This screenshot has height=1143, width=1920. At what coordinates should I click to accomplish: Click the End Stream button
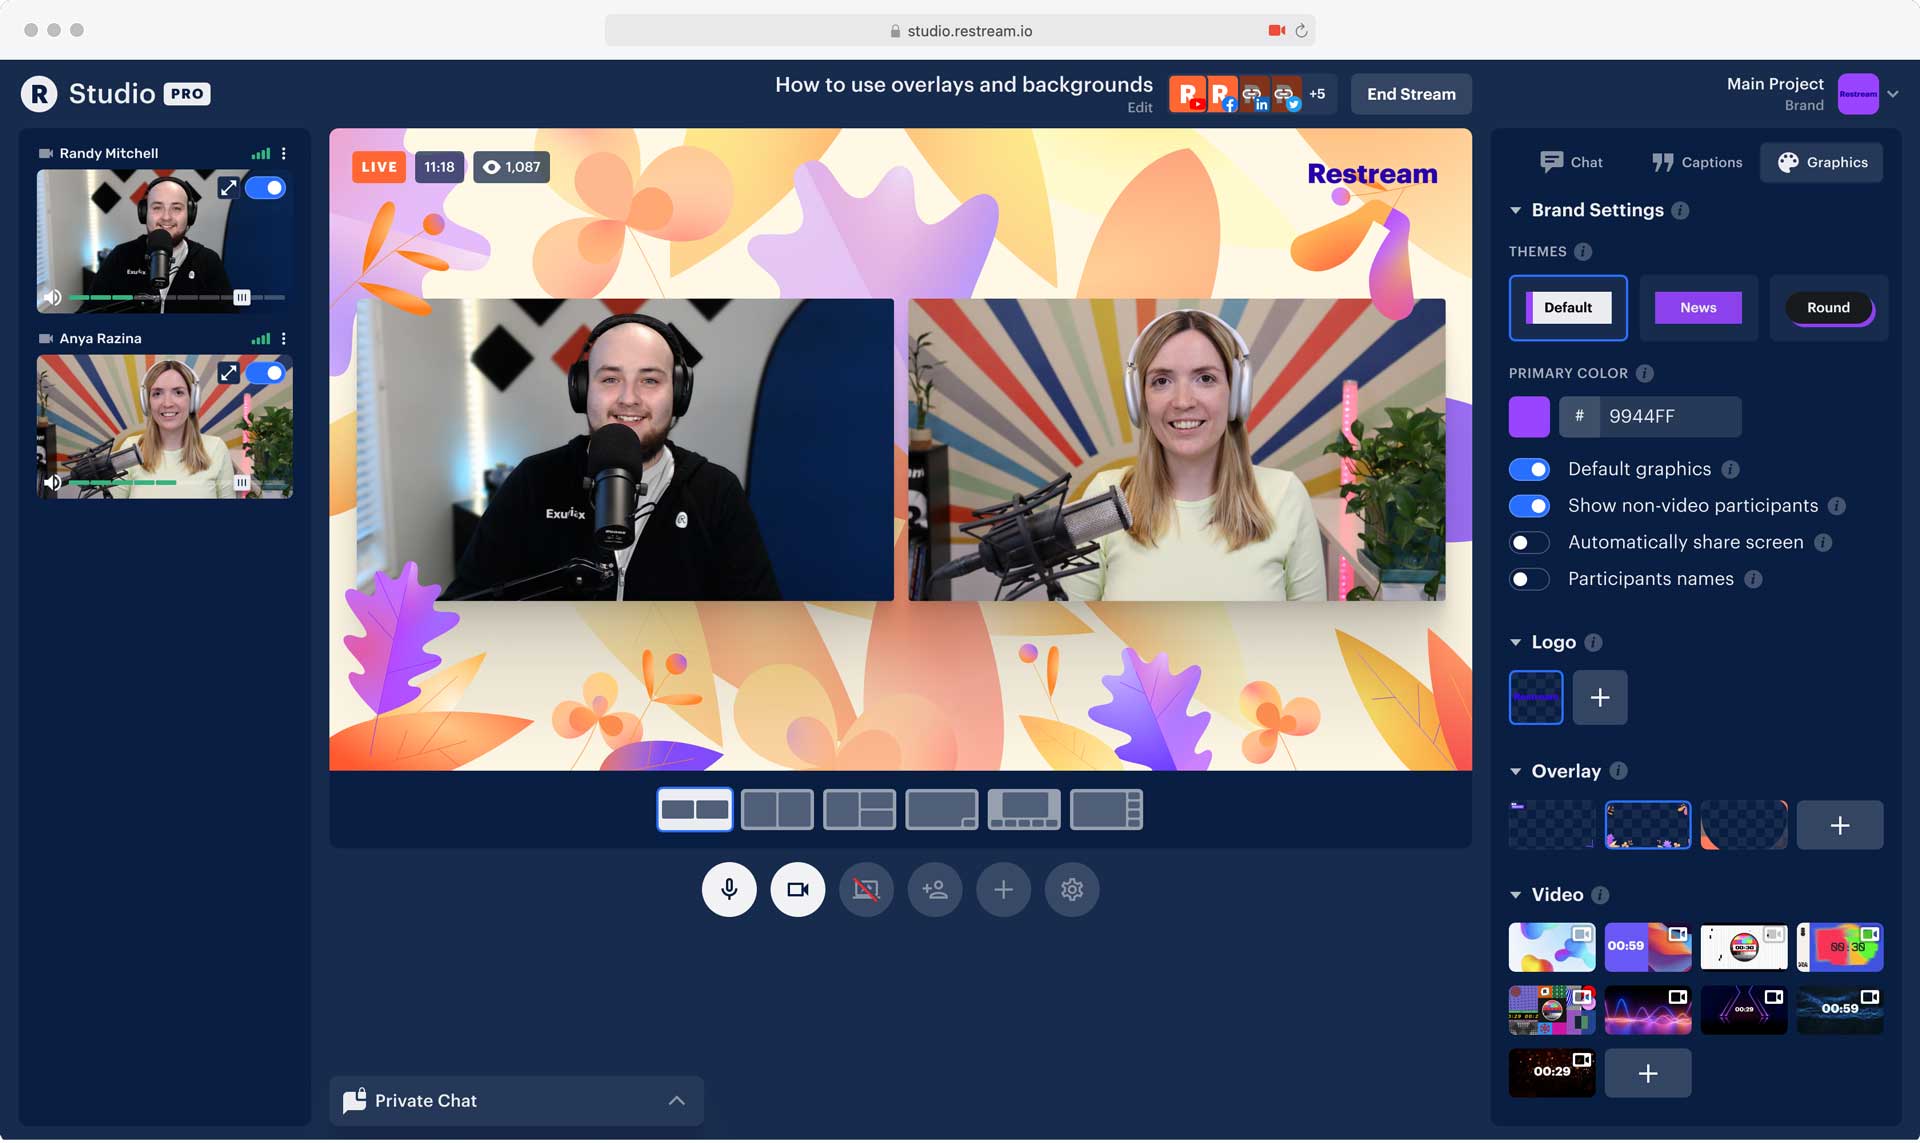[x=1410, y=94]
